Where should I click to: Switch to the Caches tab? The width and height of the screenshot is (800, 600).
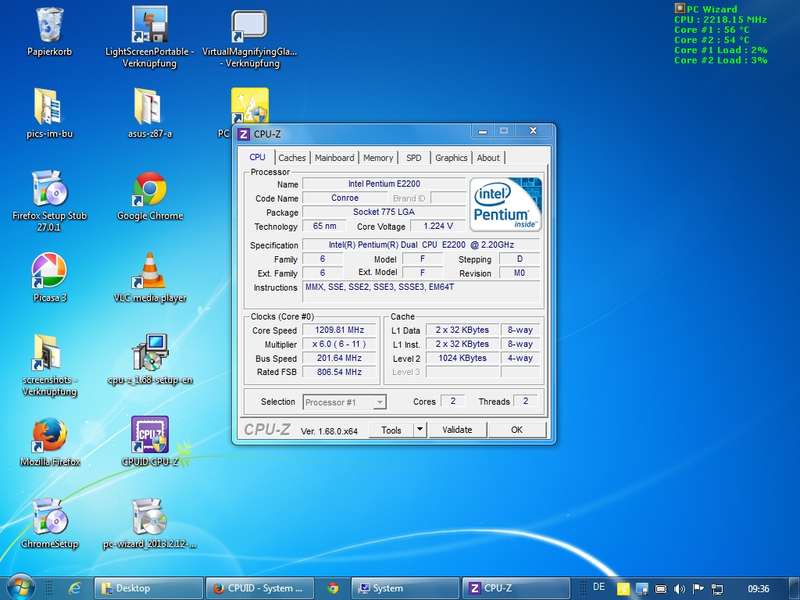click(292, 158)
